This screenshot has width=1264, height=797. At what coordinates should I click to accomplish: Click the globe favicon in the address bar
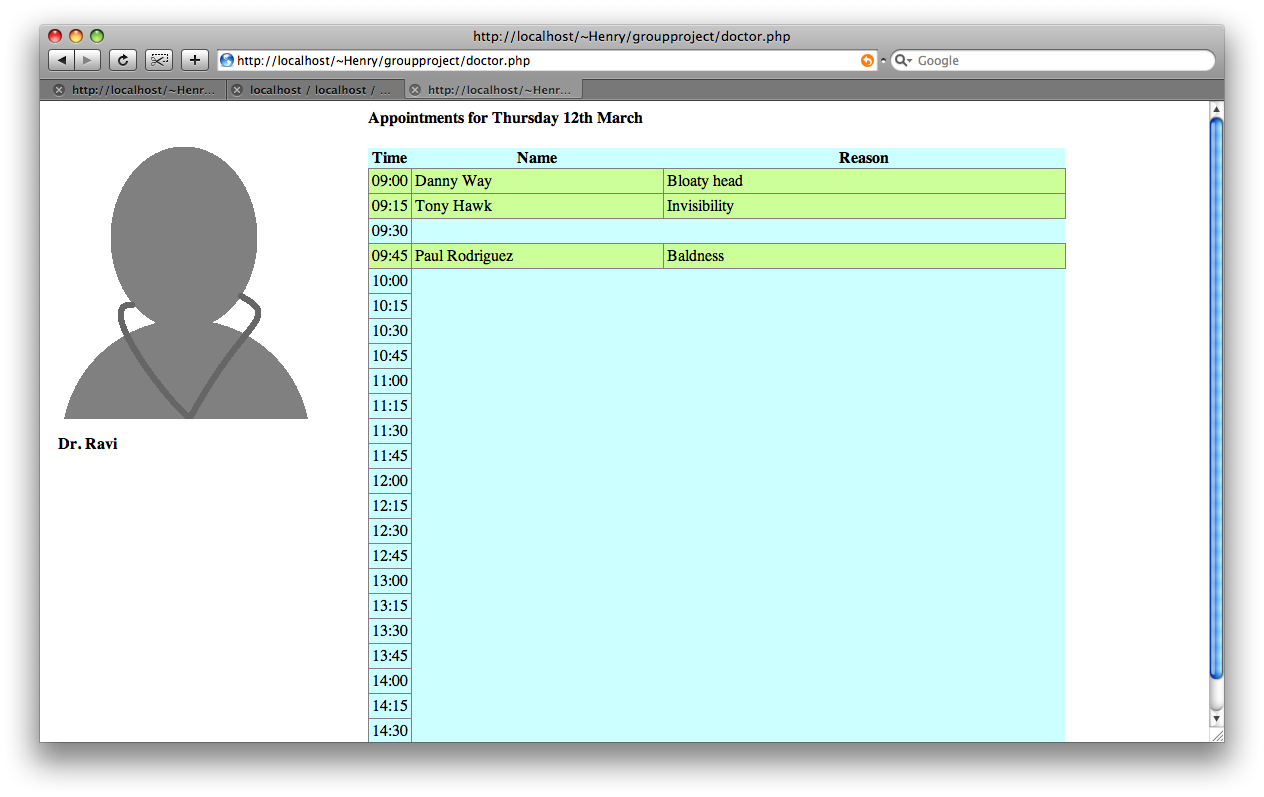(226, 60)
